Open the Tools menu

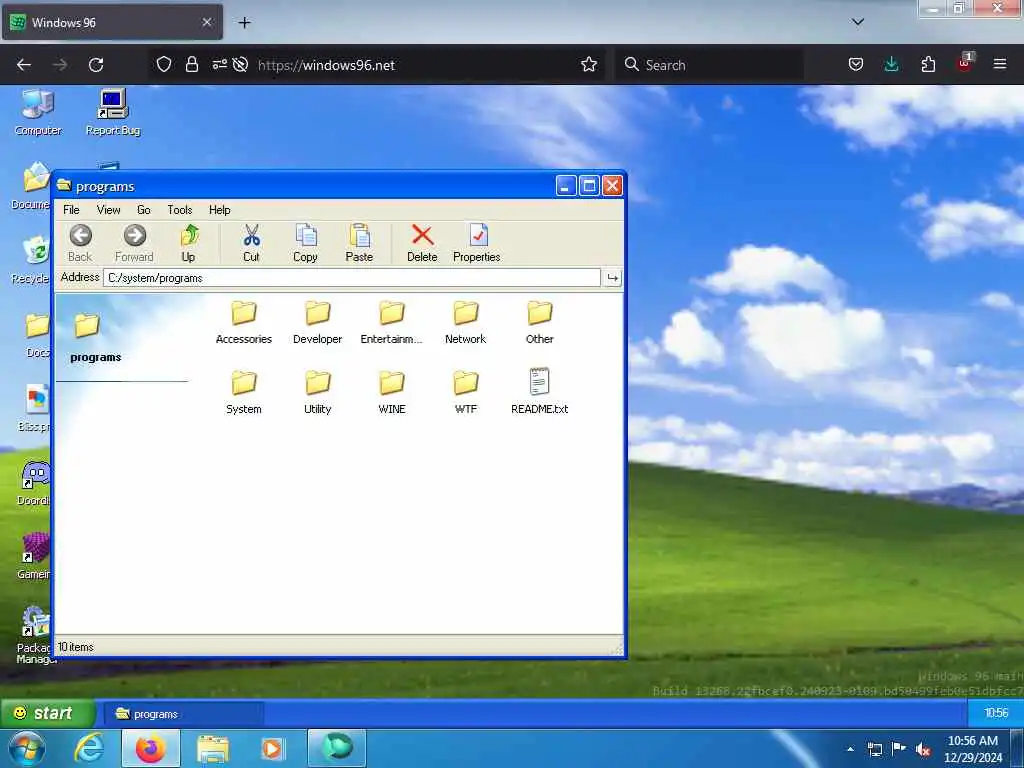click(180, 210)
